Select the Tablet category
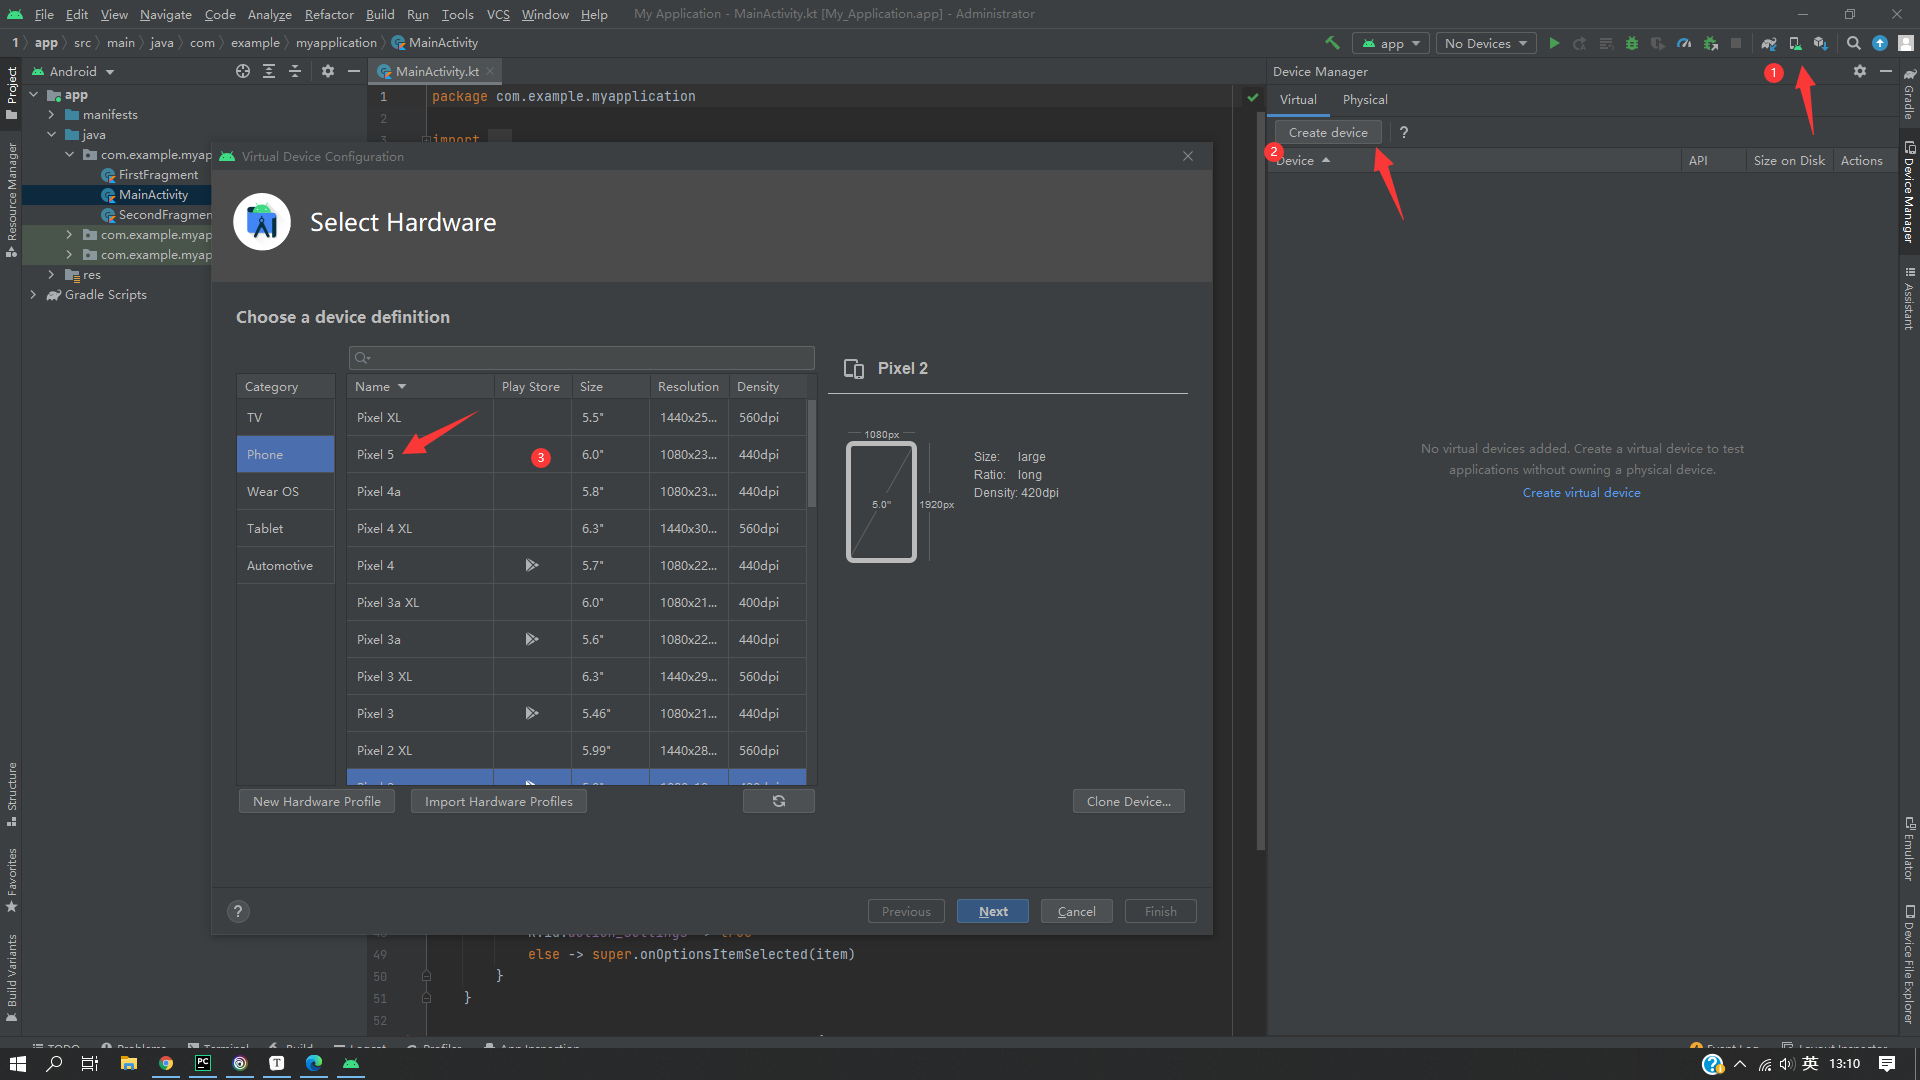This screenshot has height=1080, width=1920. click(x=265, y=529)
